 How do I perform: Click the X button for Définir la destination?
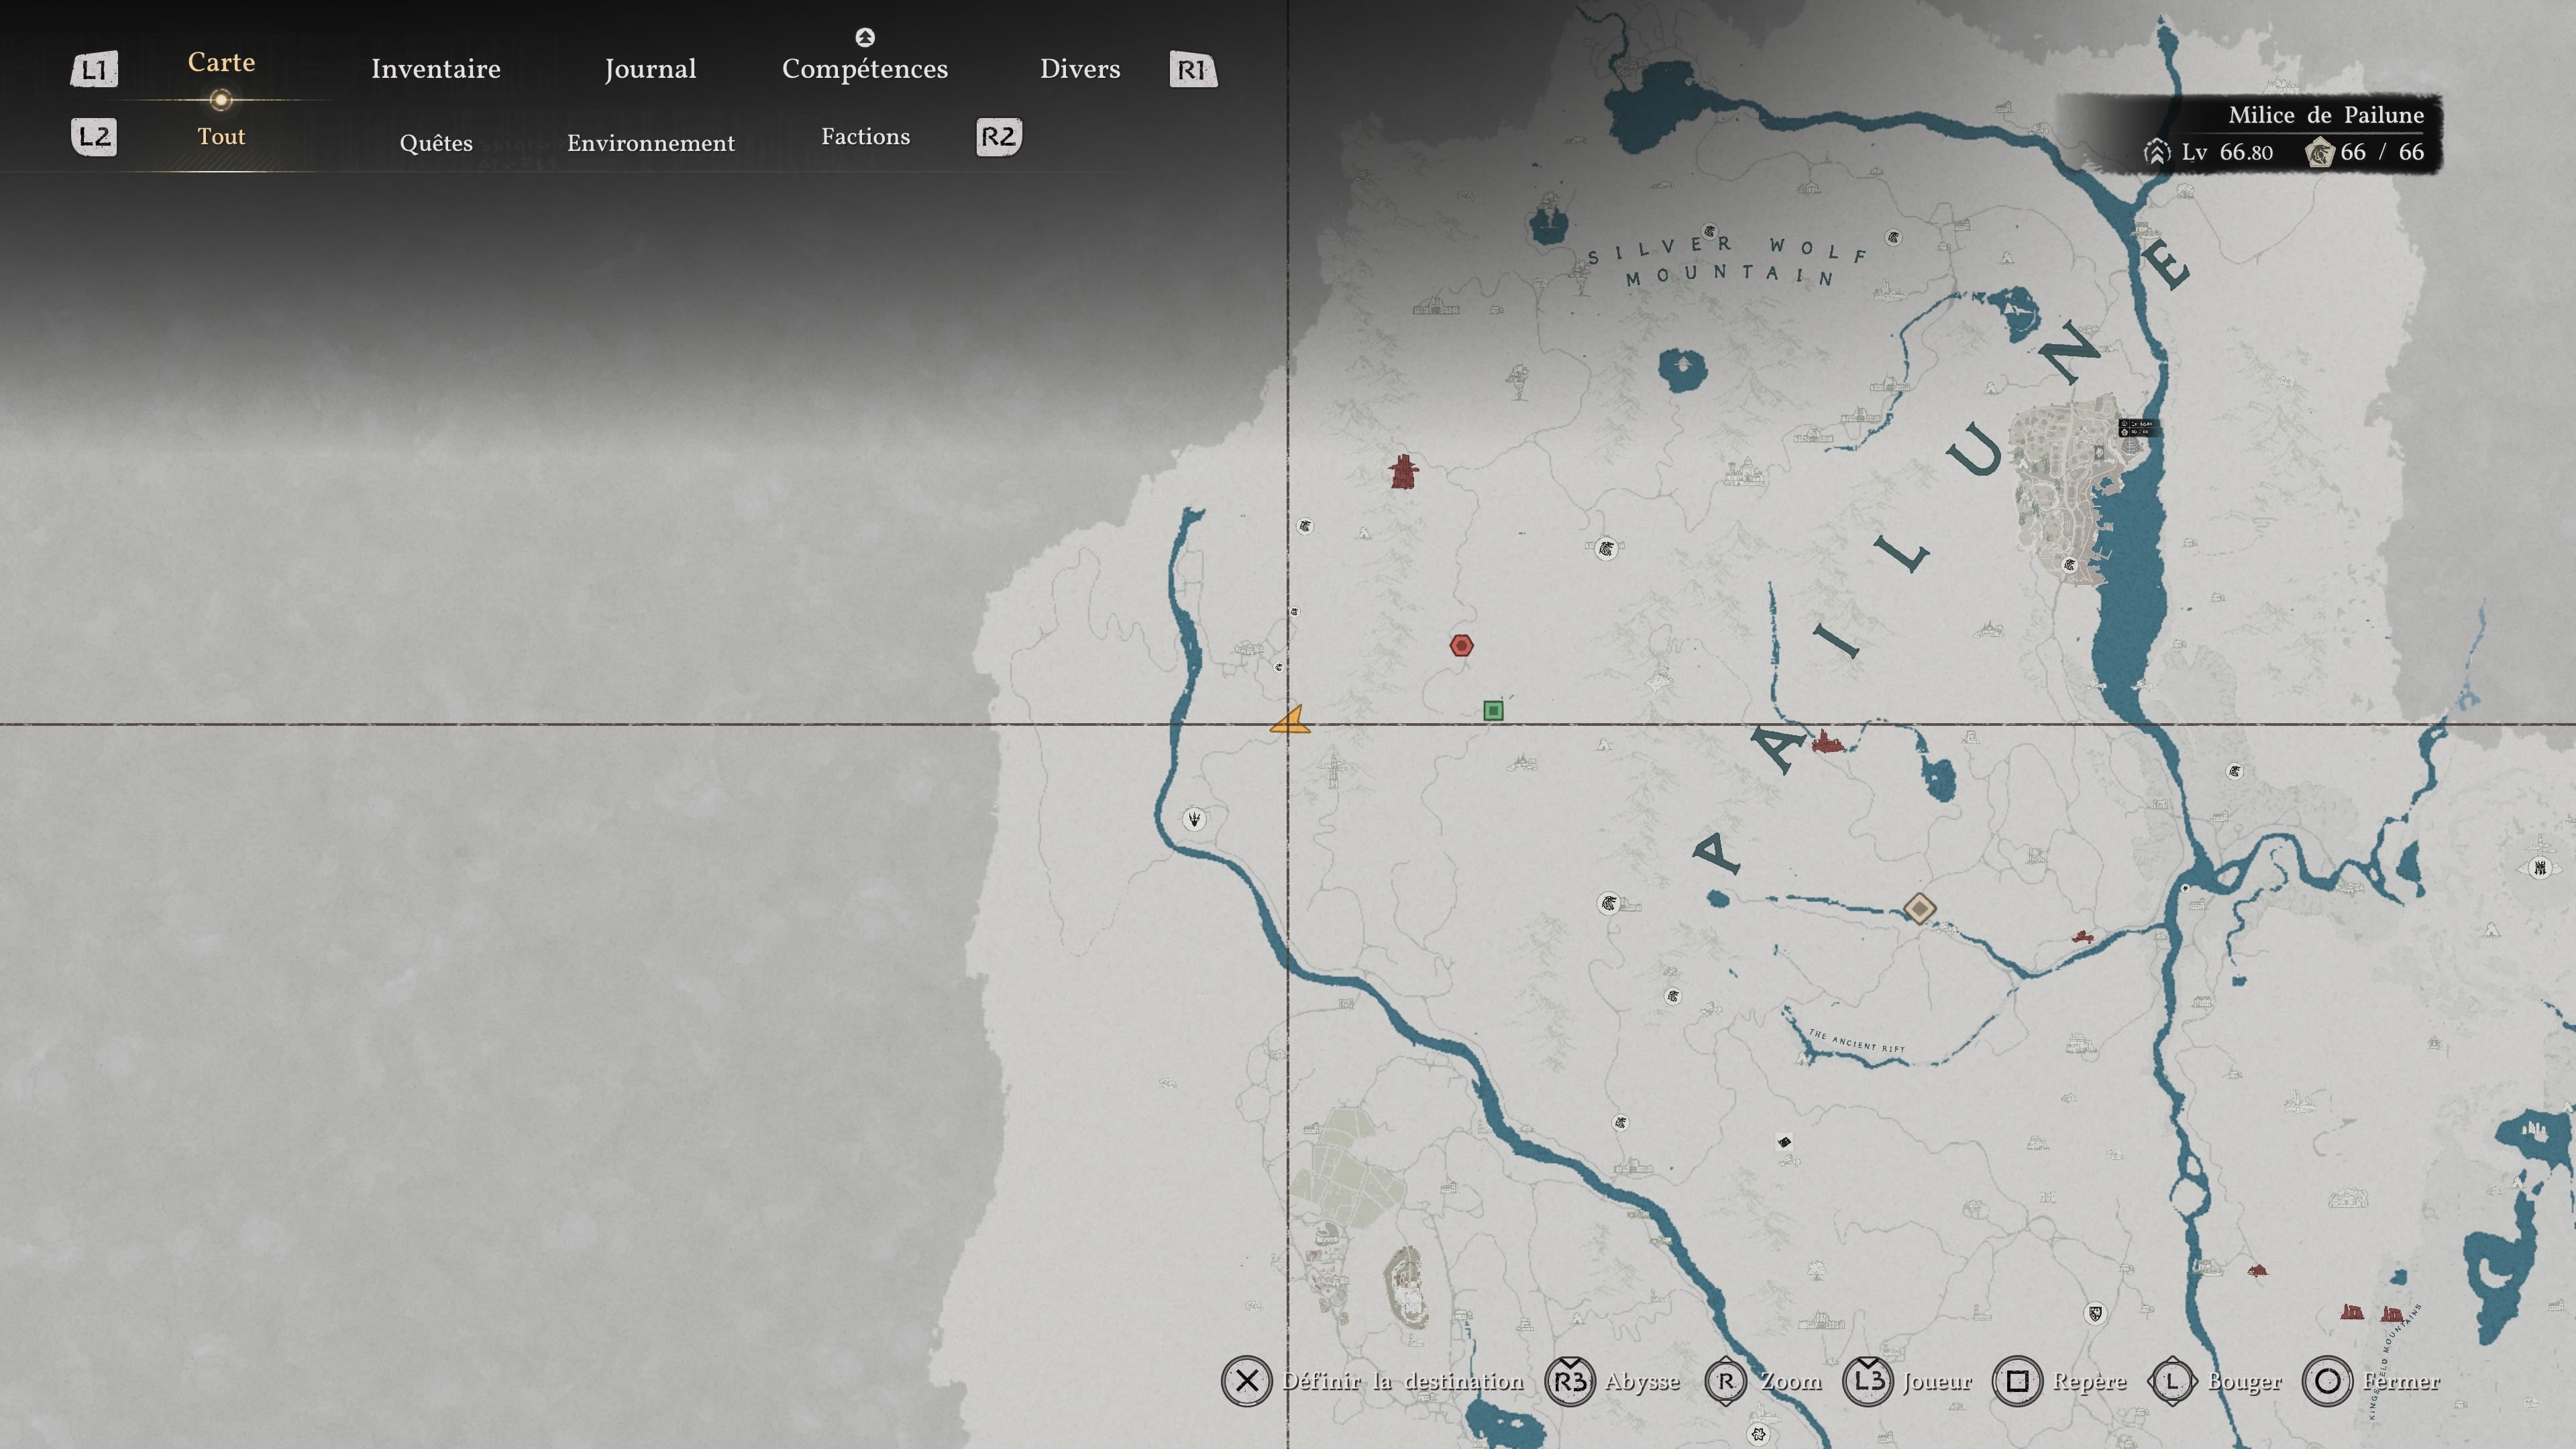click(1246, 1381)
